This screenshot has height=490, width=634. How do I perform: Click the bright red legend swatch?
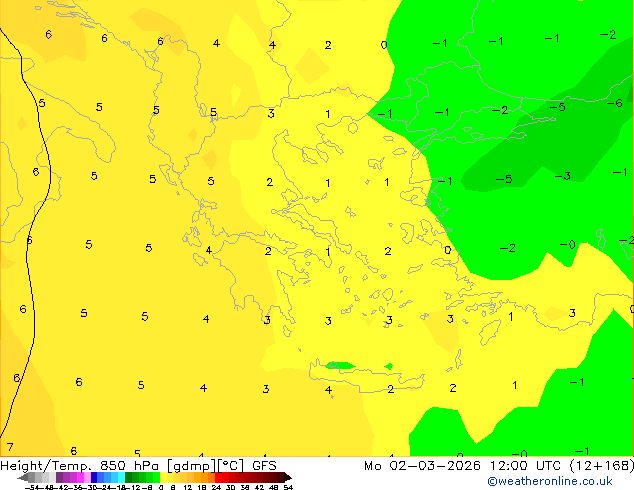tap(218, 478)
